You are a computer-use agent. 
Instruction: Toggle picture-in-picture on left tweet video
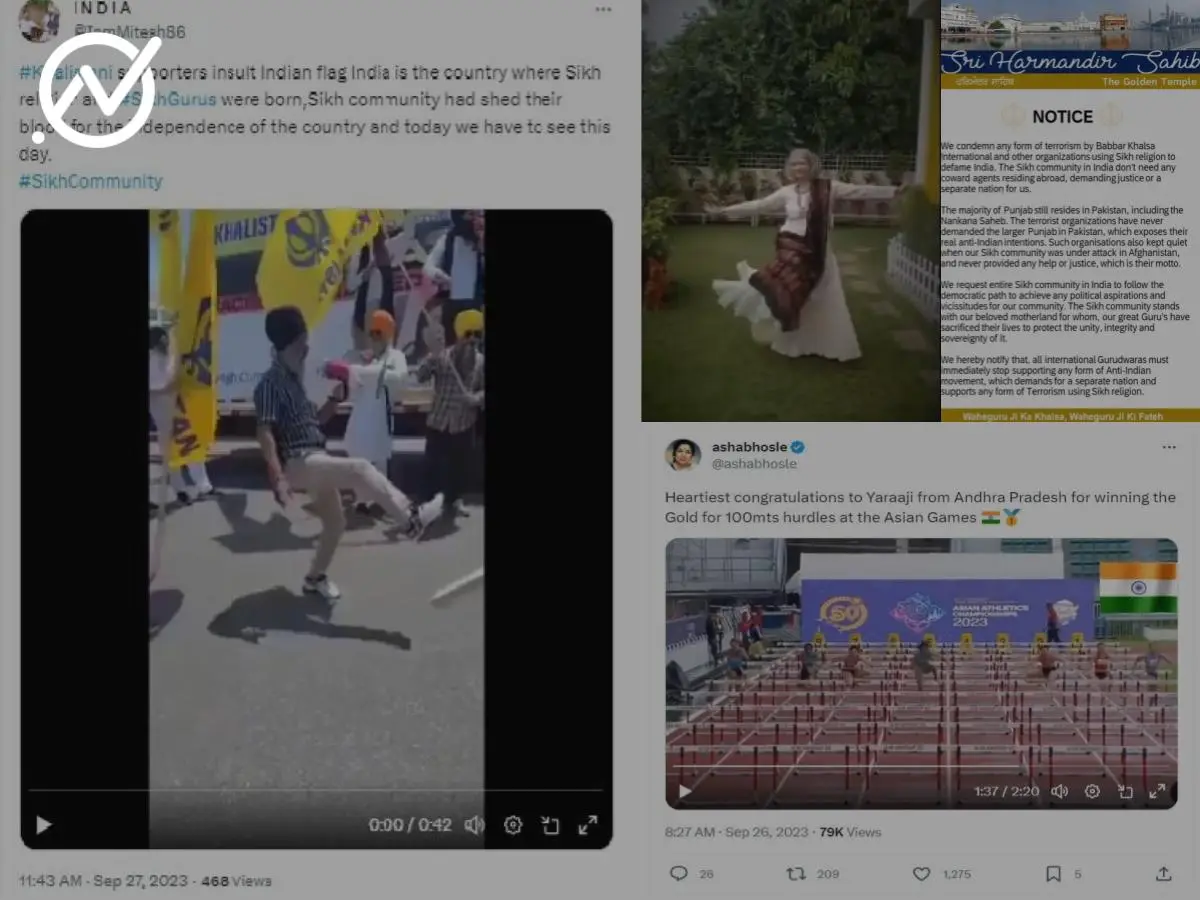point(550,825)
